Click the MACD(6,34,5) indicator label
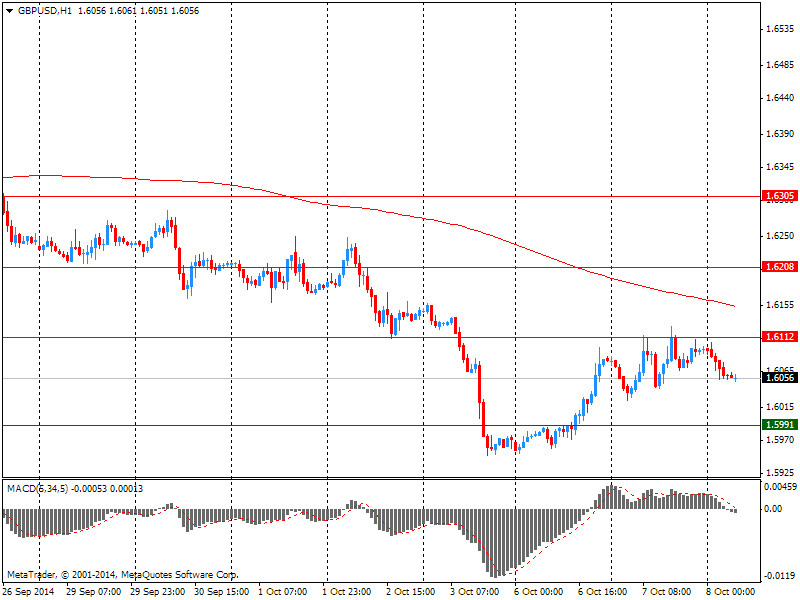 pyautogui.click(x=37, y=489)
